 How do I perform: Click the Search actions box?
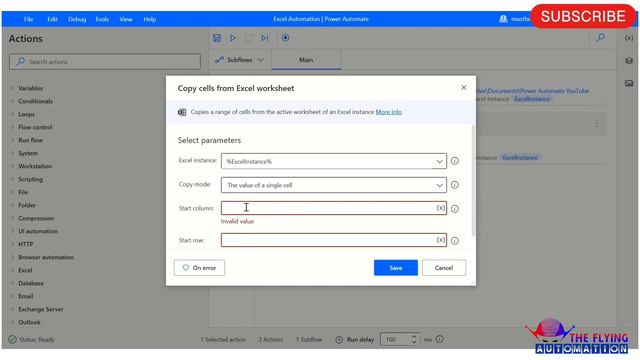pos(105,62)
